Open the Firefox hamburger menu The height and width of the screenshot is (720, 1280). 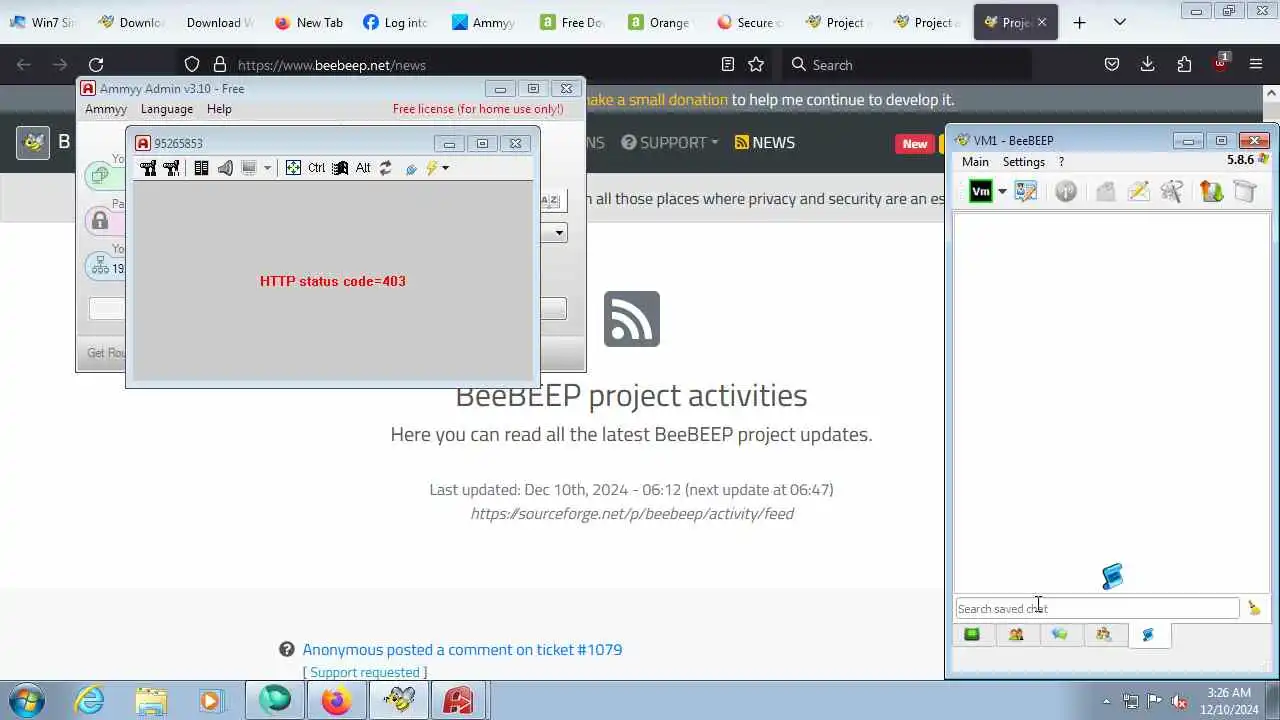(x=1256, y=65)
